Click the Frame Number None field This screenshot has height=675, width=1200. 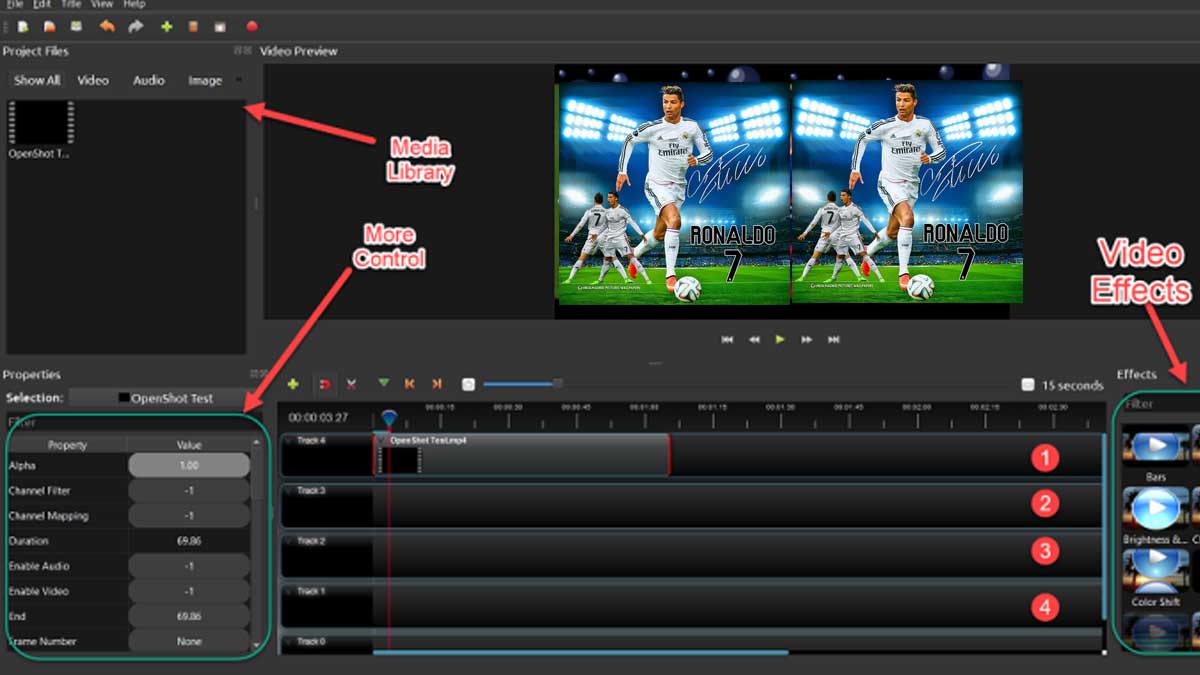189,641
